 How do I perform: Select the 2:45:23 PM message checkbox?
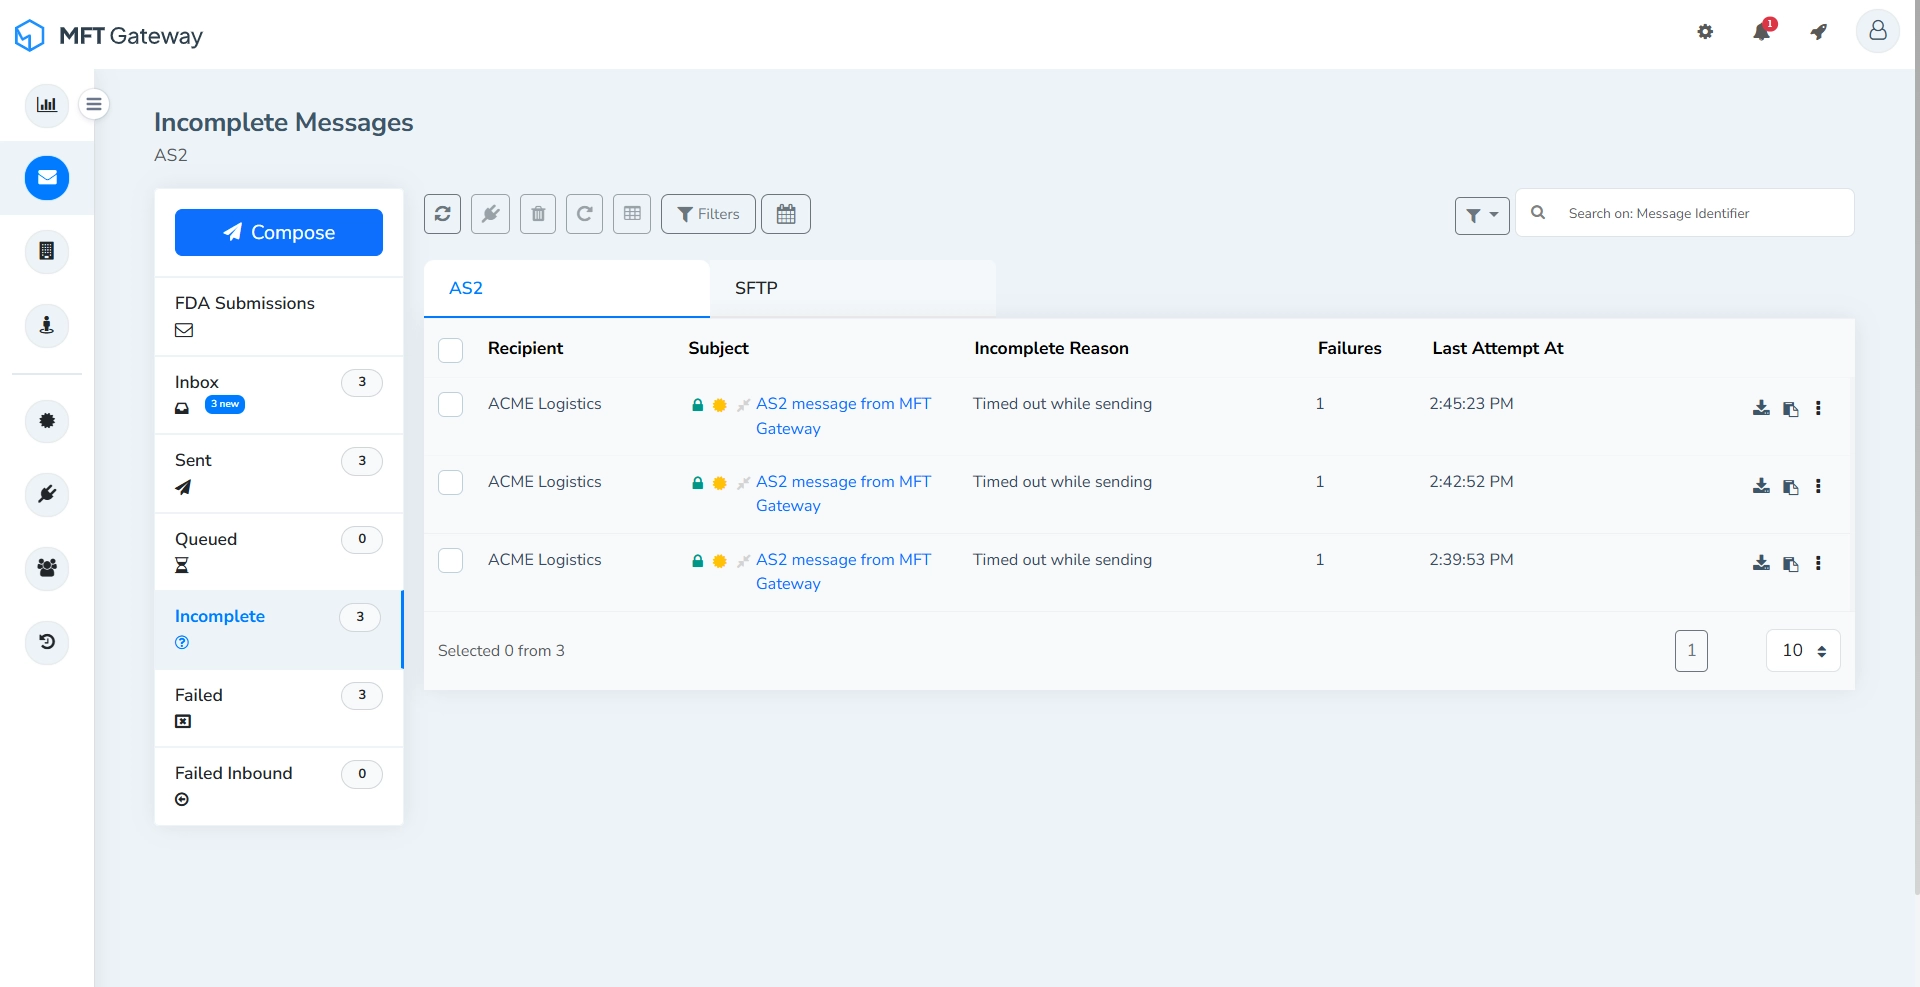451,404
